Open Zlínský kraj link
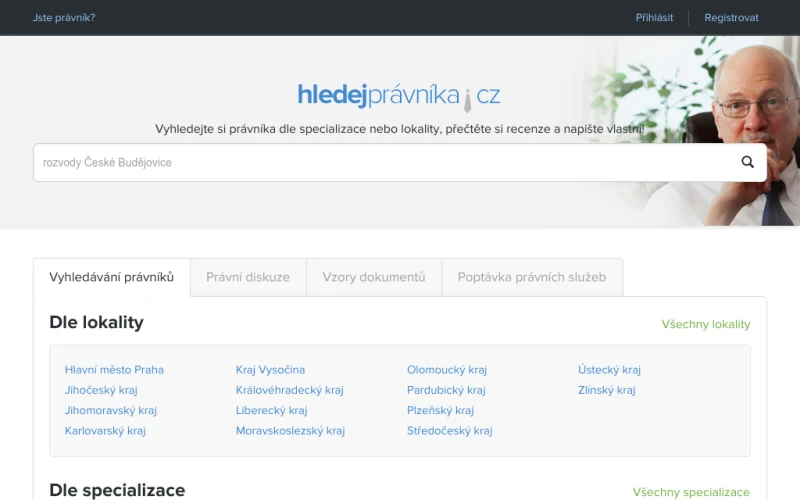Image resolution: width=800 pixels, height=500 pixels. [607, 390]
